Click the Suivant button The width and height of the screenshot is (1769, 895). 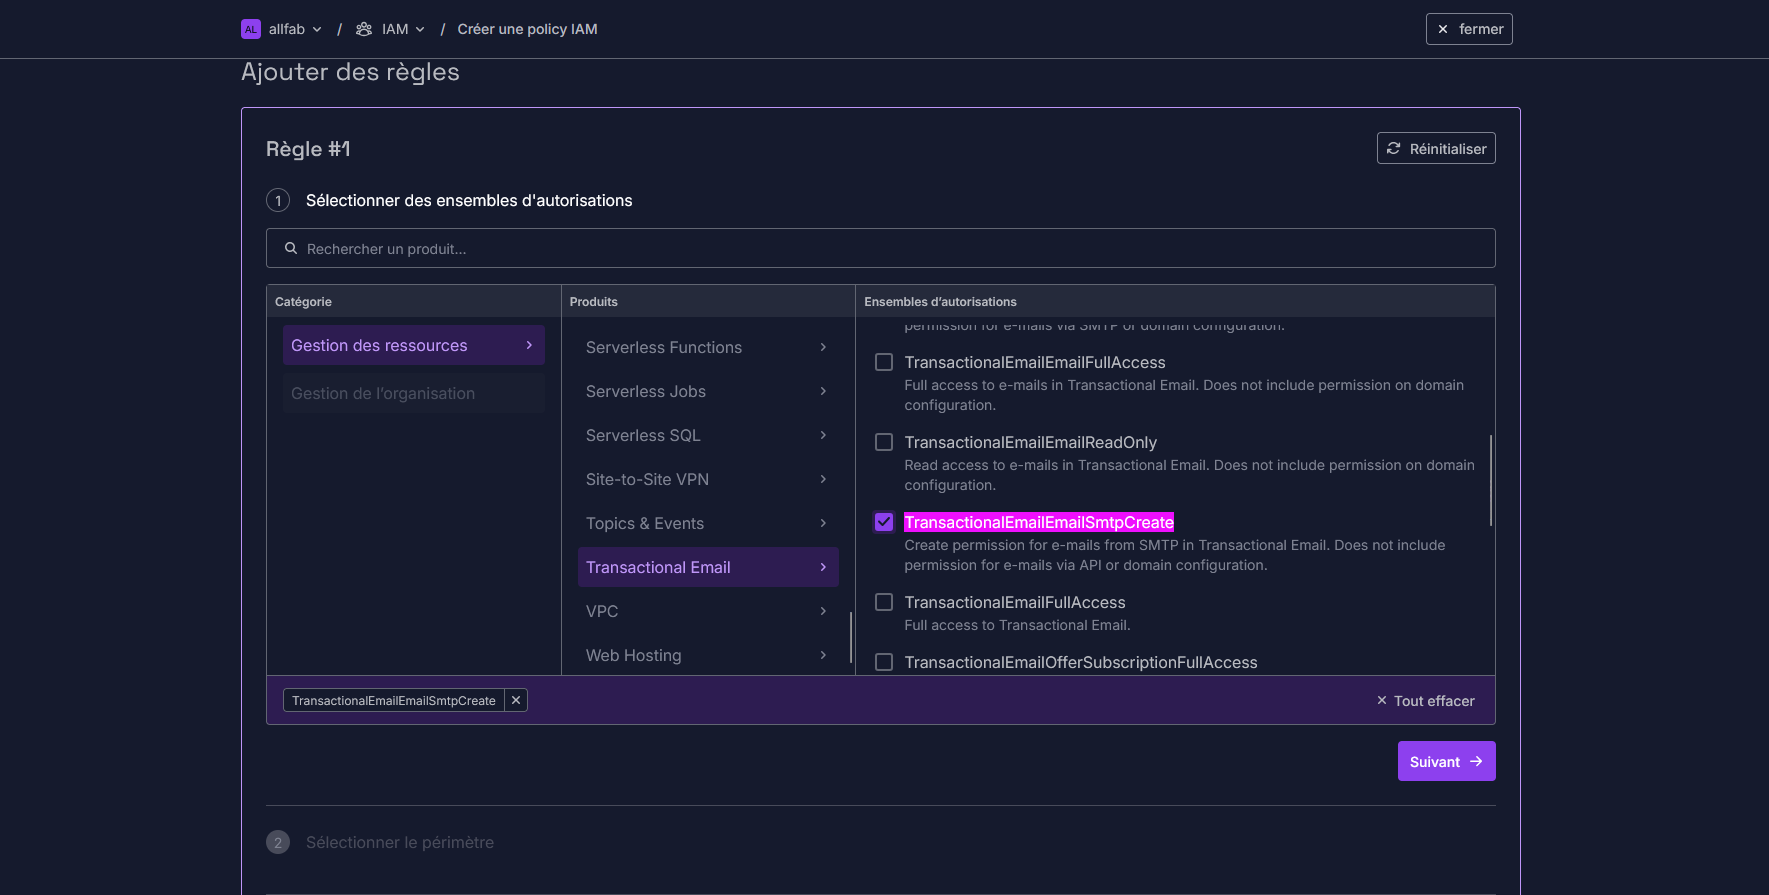click(1446, 761)
